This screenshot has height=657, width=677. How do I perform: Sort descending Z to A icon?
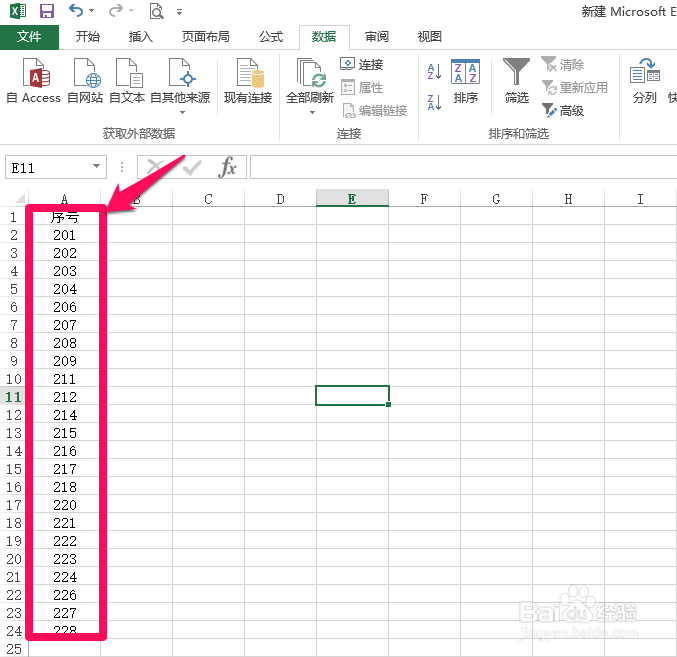[x=434, y=103]
